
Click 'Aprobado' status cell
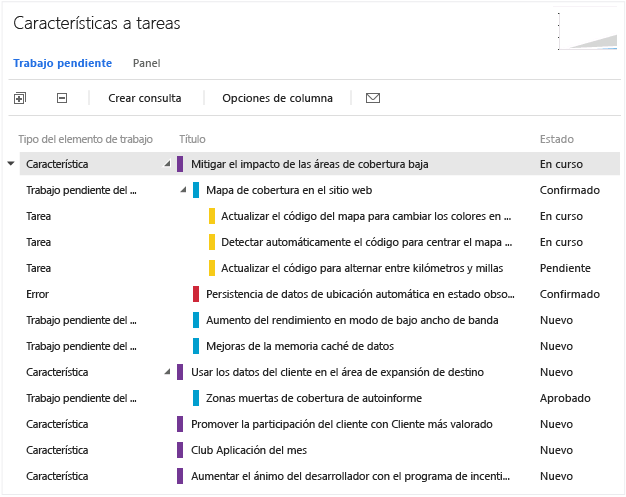tap(565, 398)
